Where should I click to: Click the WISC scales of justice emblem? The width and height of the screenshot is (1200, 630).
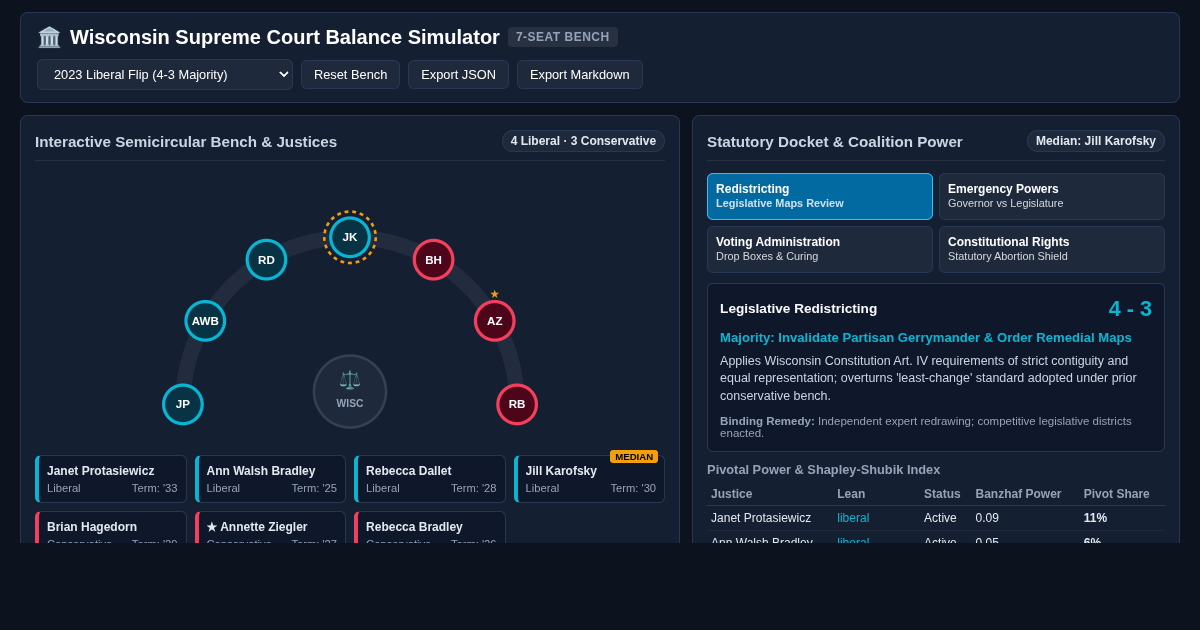coord(350,391)
